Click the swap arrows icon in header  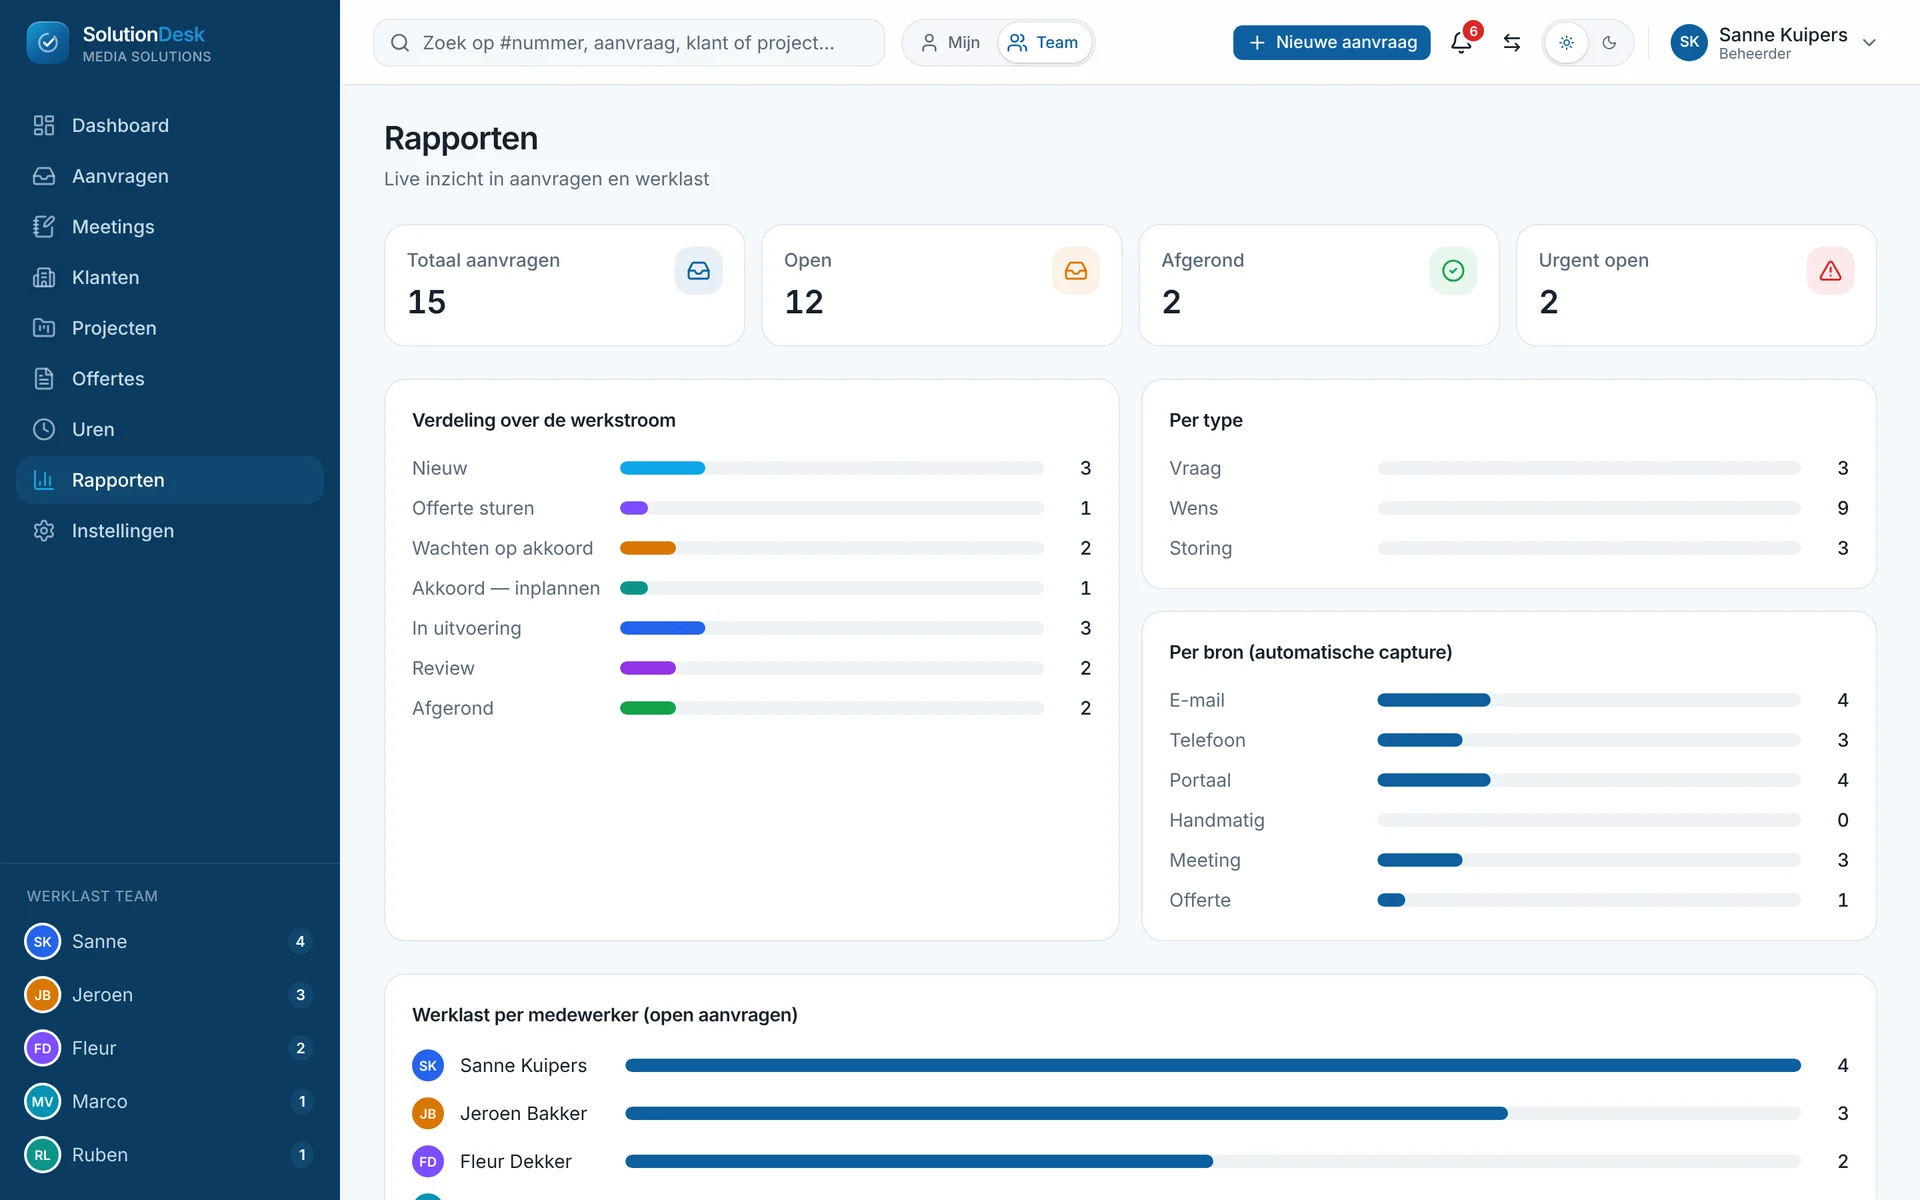(x=1512, y=43)
